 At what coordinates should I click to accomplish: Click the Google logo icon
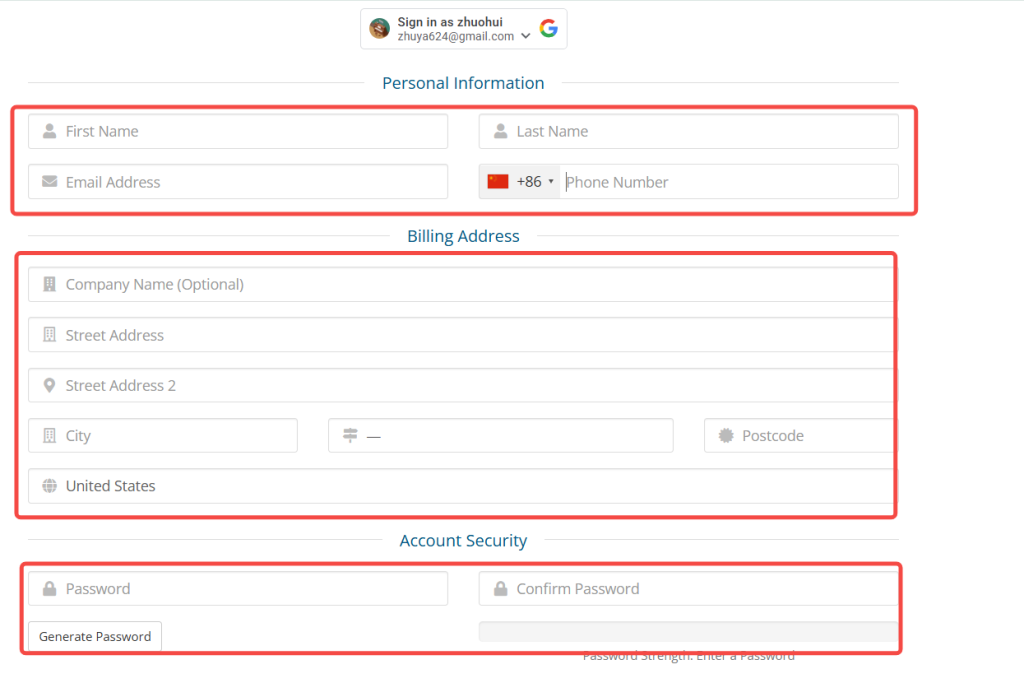pos(548,28)
